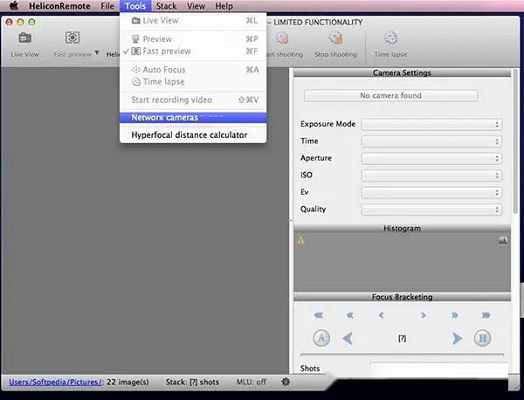The image size is (524, 400).
Task: Open the Exposure Mode dropdown
Action: click(431, 124)
